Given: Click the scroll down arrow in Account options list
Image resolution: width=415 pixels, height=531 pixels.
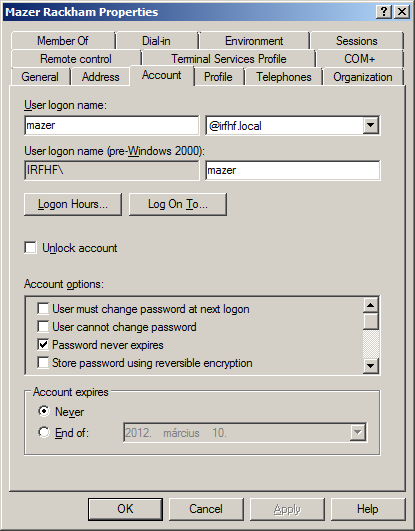Looking at the screenshot, I should click(x=371, y=366).
